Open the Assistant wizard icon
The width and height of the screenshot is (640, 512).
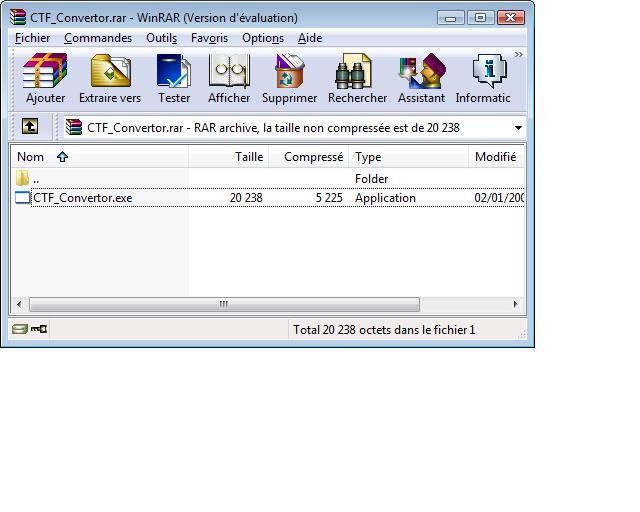[422, 71]
